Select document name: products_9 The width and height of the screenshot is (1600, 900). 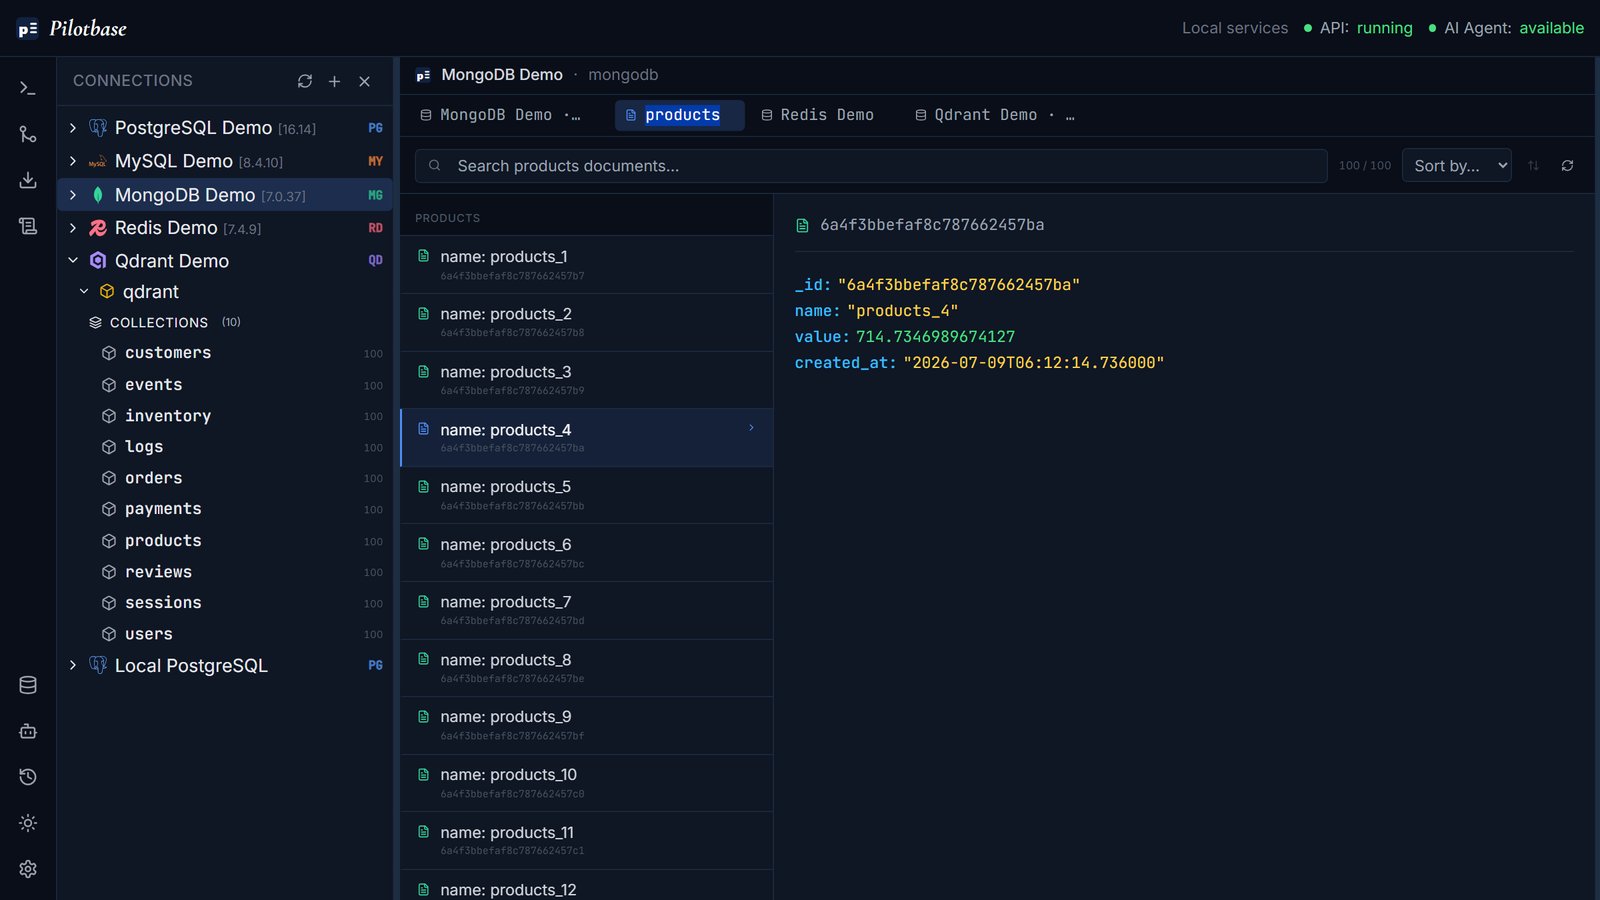pyautogui.click(x=587, y=725)
